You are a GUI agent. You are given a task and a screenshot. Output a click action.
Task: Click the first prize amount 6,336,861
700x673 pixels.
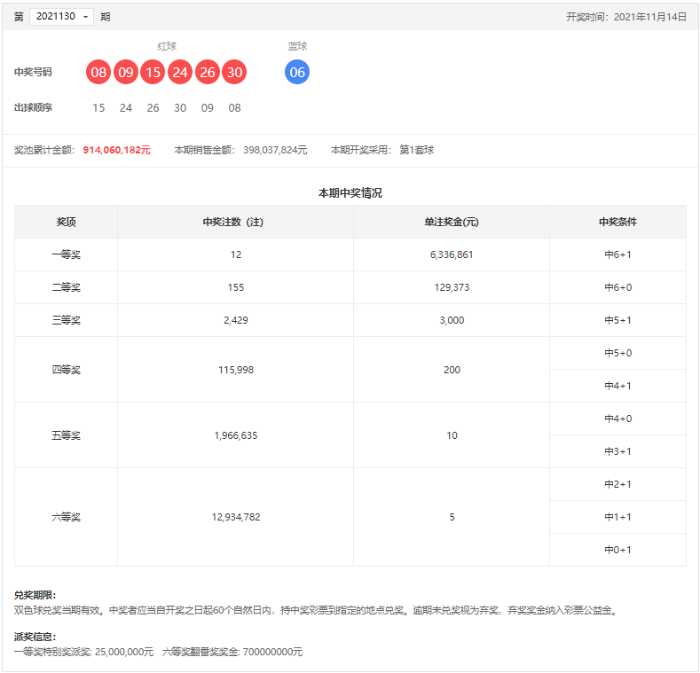[451, 255]
